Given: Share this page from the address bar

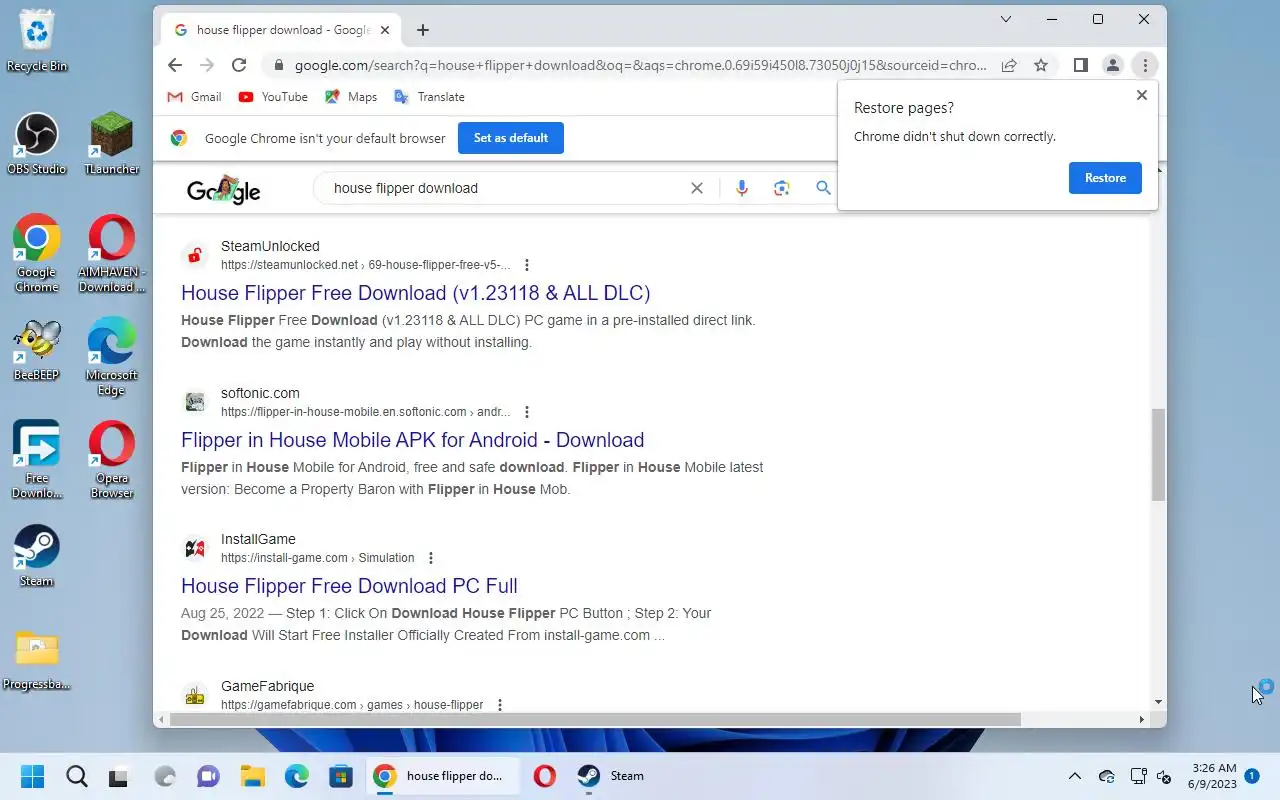Looking at the screenshot, I should (1009, 65).
